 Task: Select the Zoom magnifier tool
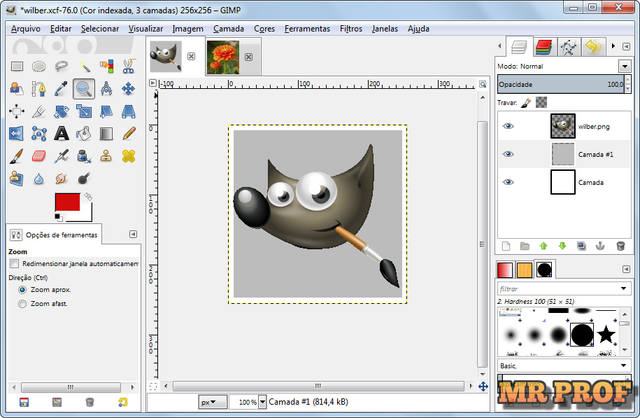[x=84, y=89]
